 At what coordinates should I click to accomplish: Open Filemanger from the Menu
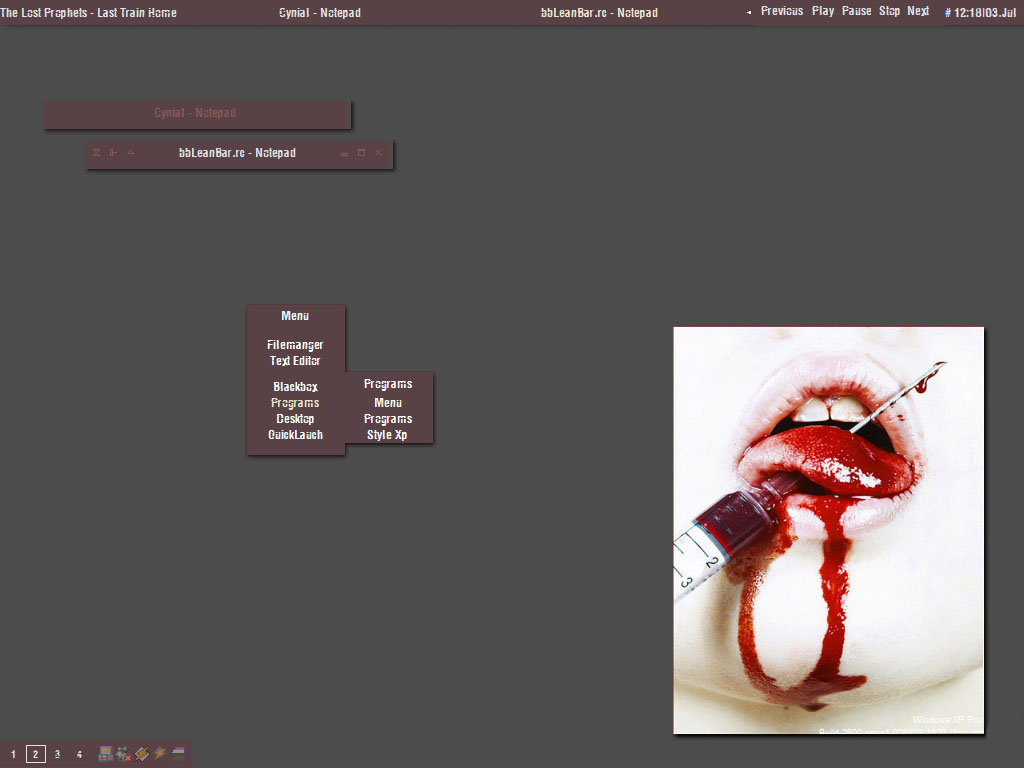[295, 345]
